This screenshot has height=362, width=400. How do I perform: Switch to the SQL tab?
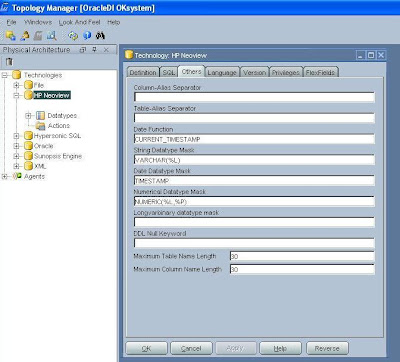(169, 72)
